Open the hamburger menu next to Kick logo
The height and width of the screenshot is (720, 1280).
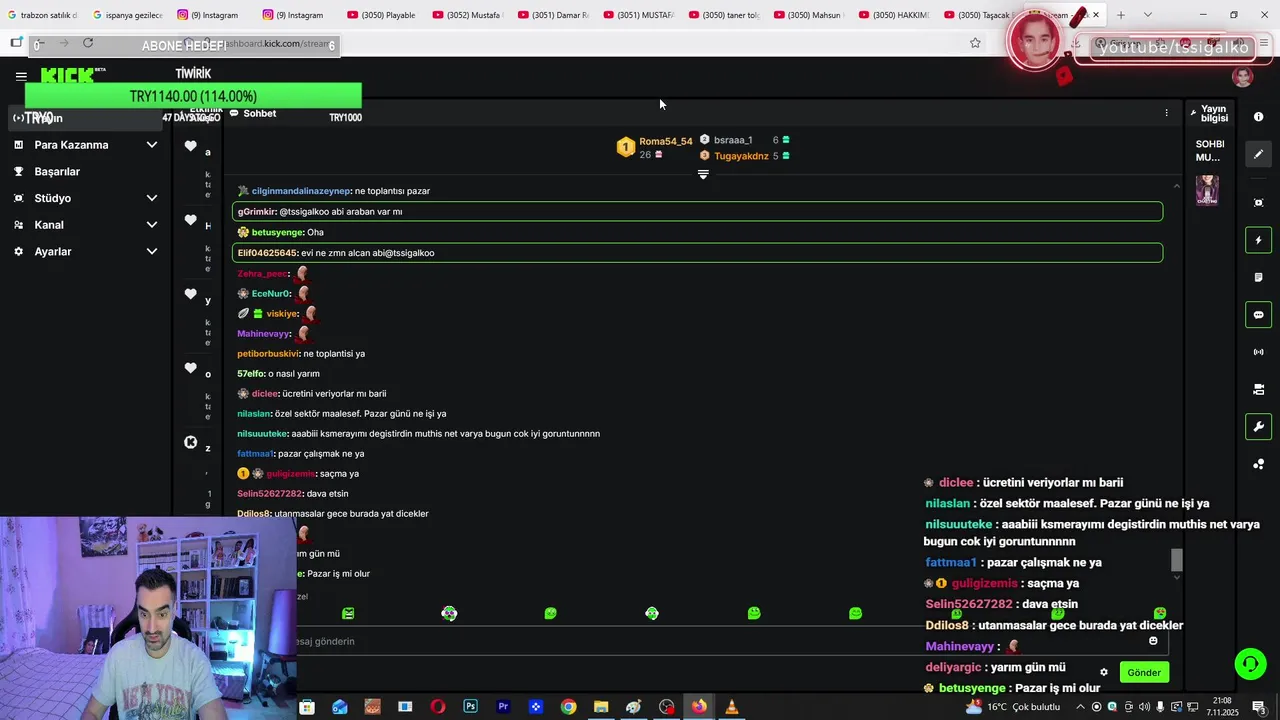click(x=21, y=76)
